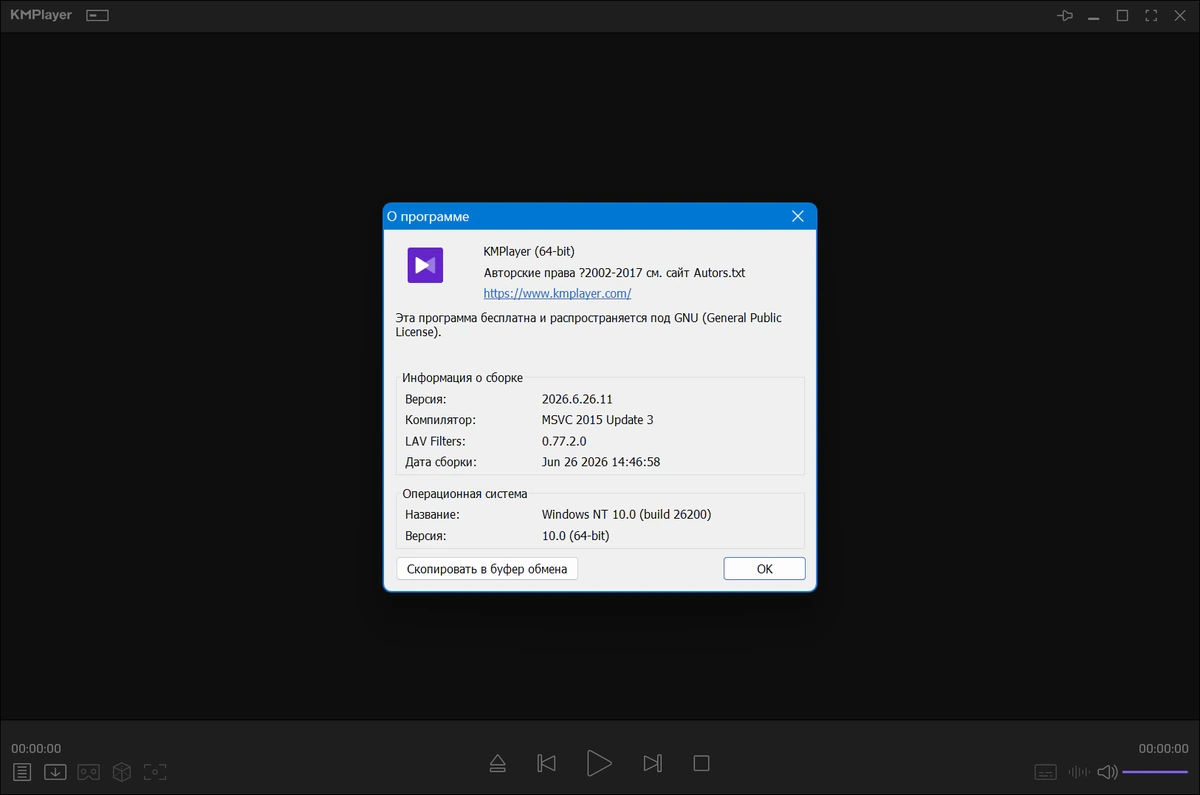Click the Авторские права copyright line

click(x=614, y=273)
